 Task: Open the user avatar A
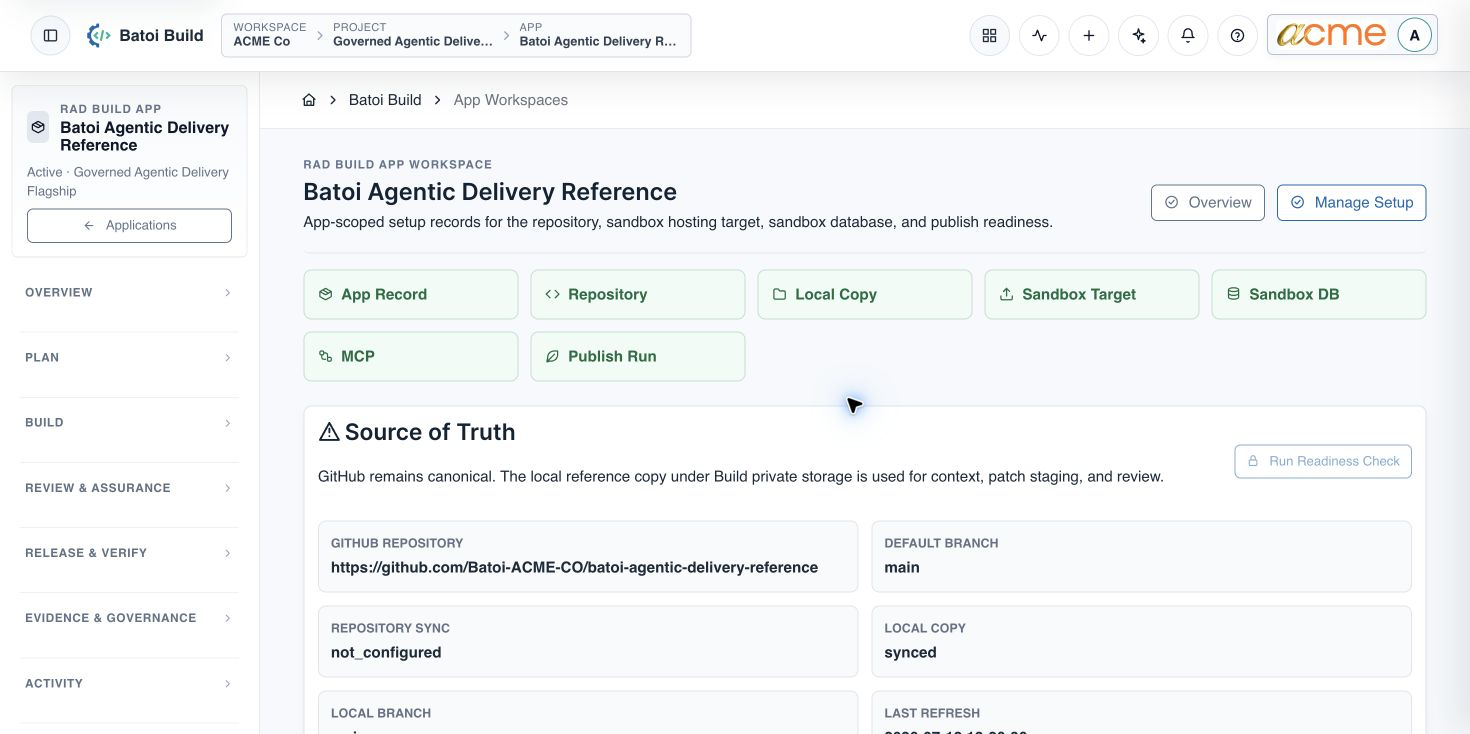[1414, 35]
